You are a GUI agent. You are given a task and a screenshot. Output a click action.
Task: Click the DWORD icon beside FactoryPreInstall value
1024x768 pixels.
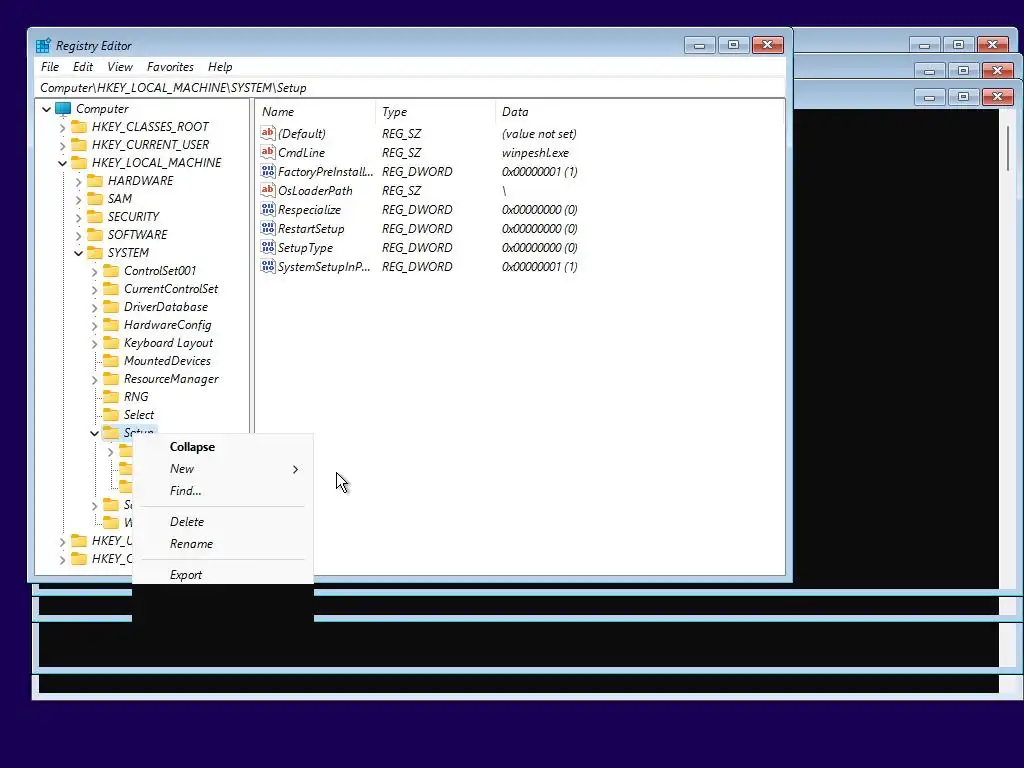pos(268,171)
